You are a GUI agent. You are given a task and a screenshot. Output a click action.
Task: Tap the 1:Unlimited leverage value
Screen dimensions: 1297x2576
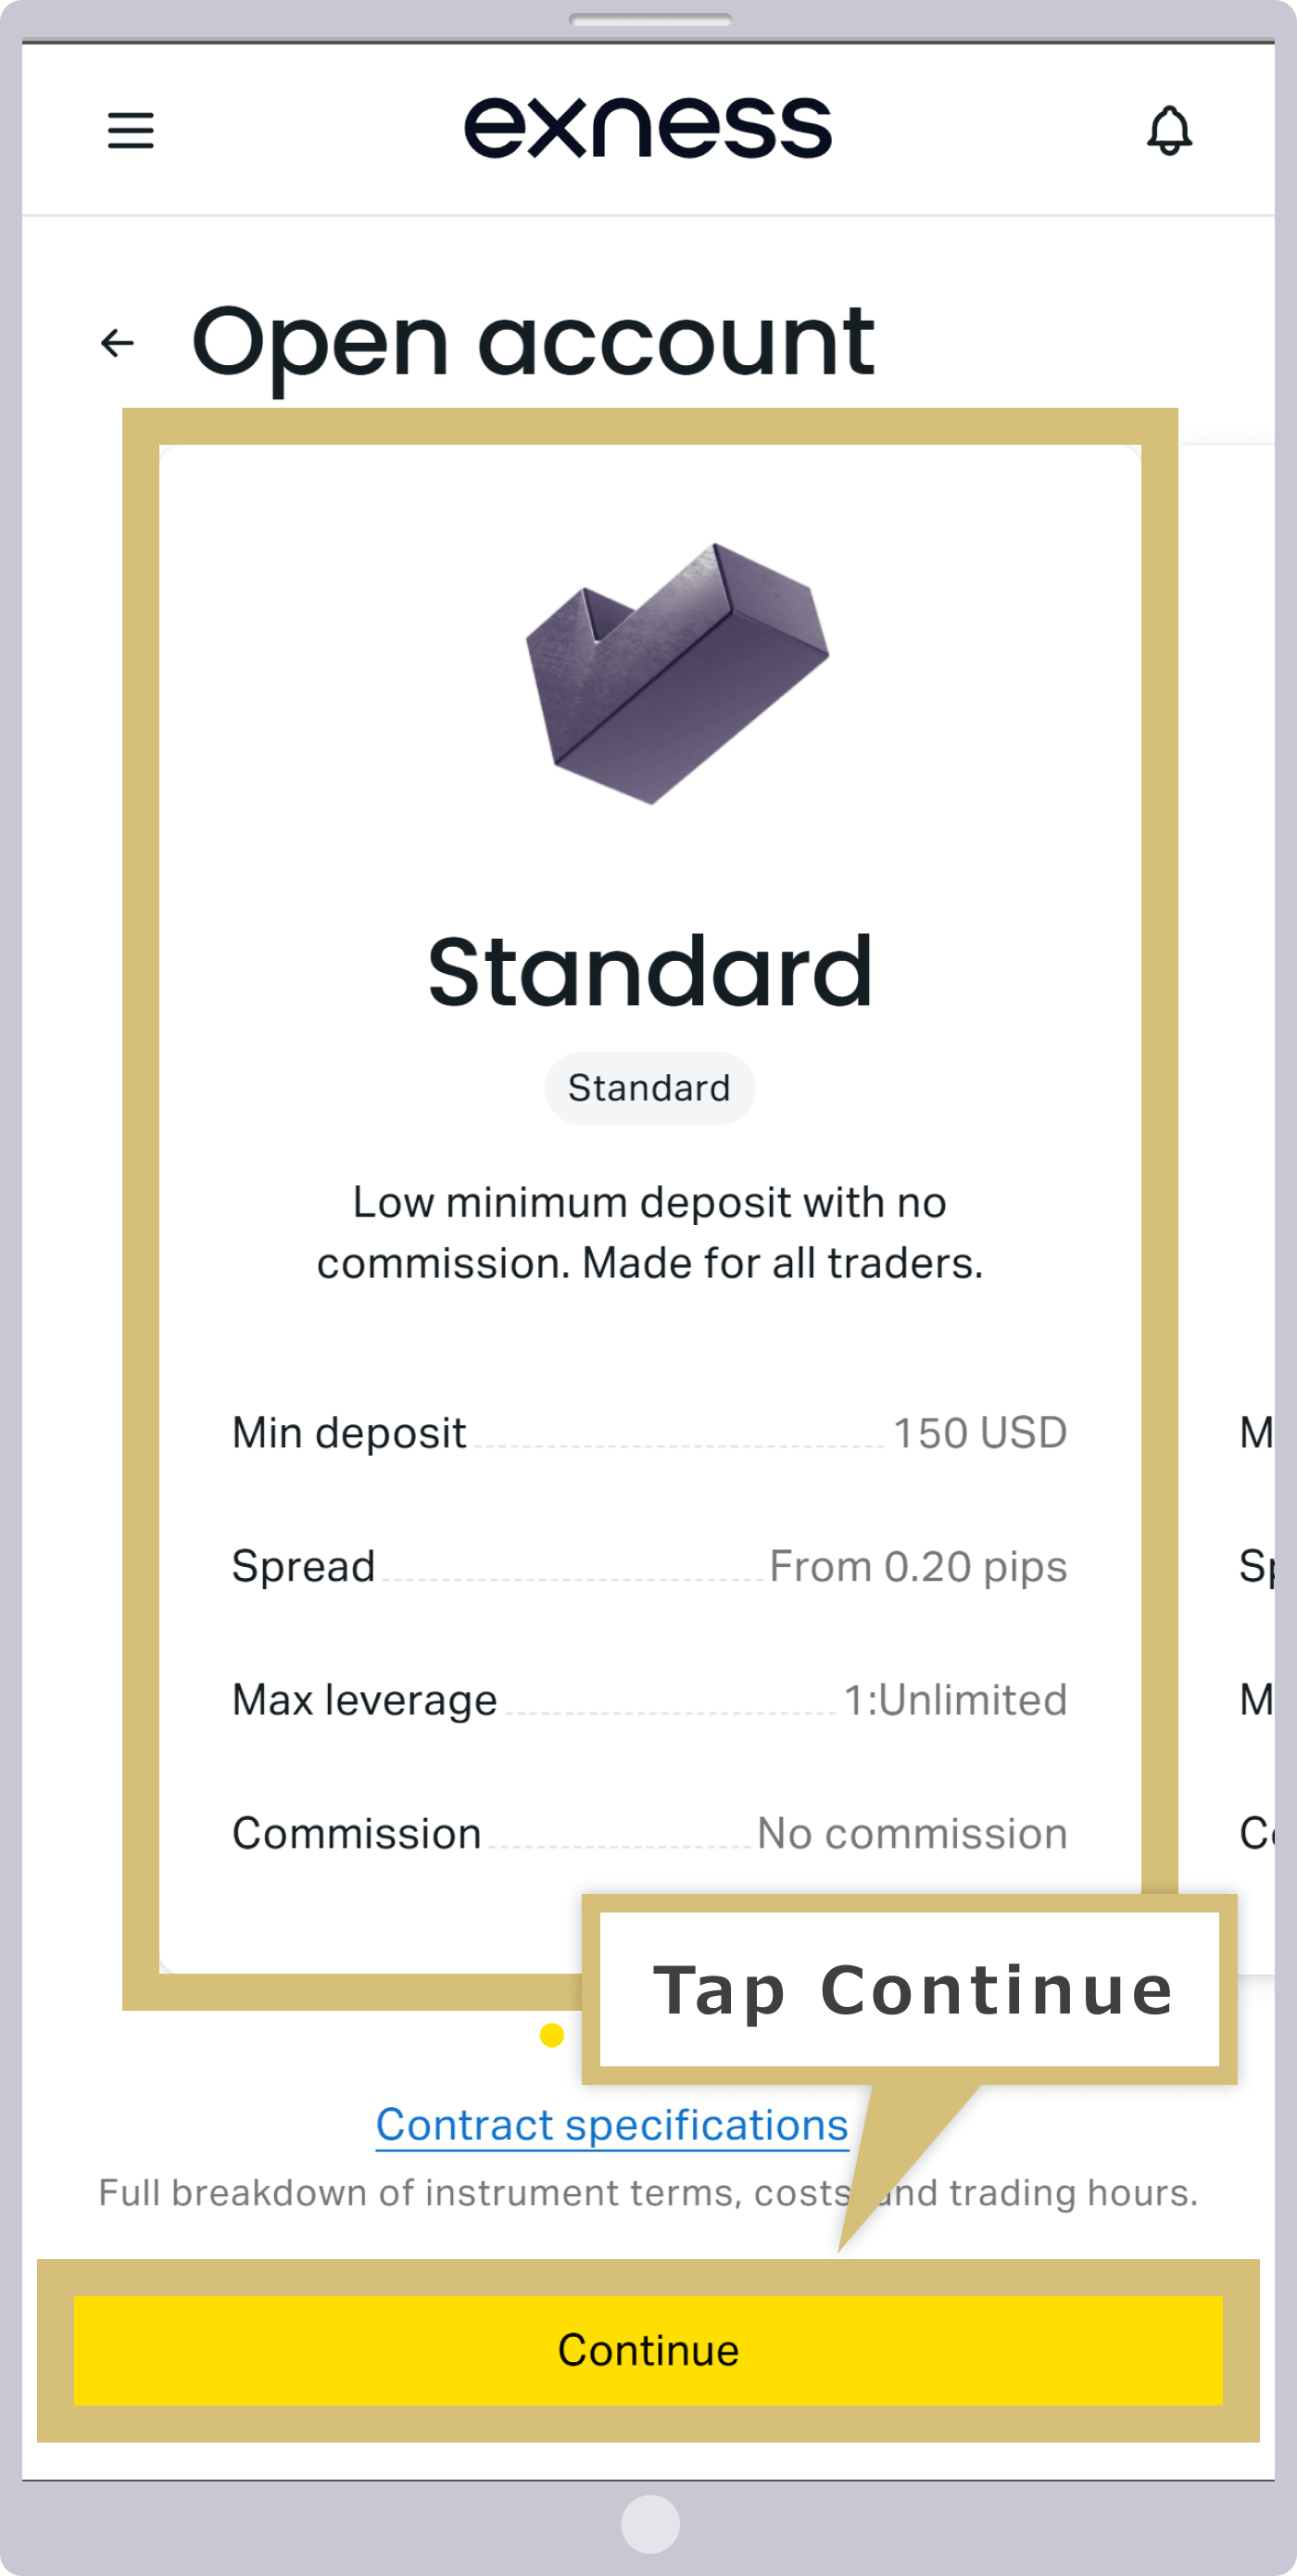[x=955, y=1700]
